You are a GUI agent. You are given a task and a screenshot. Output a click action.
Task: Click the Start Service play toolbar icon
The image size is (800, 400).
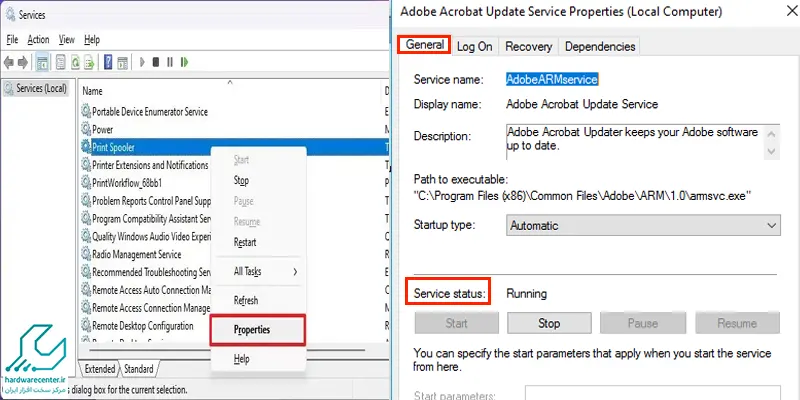click(x=142, y=62)
